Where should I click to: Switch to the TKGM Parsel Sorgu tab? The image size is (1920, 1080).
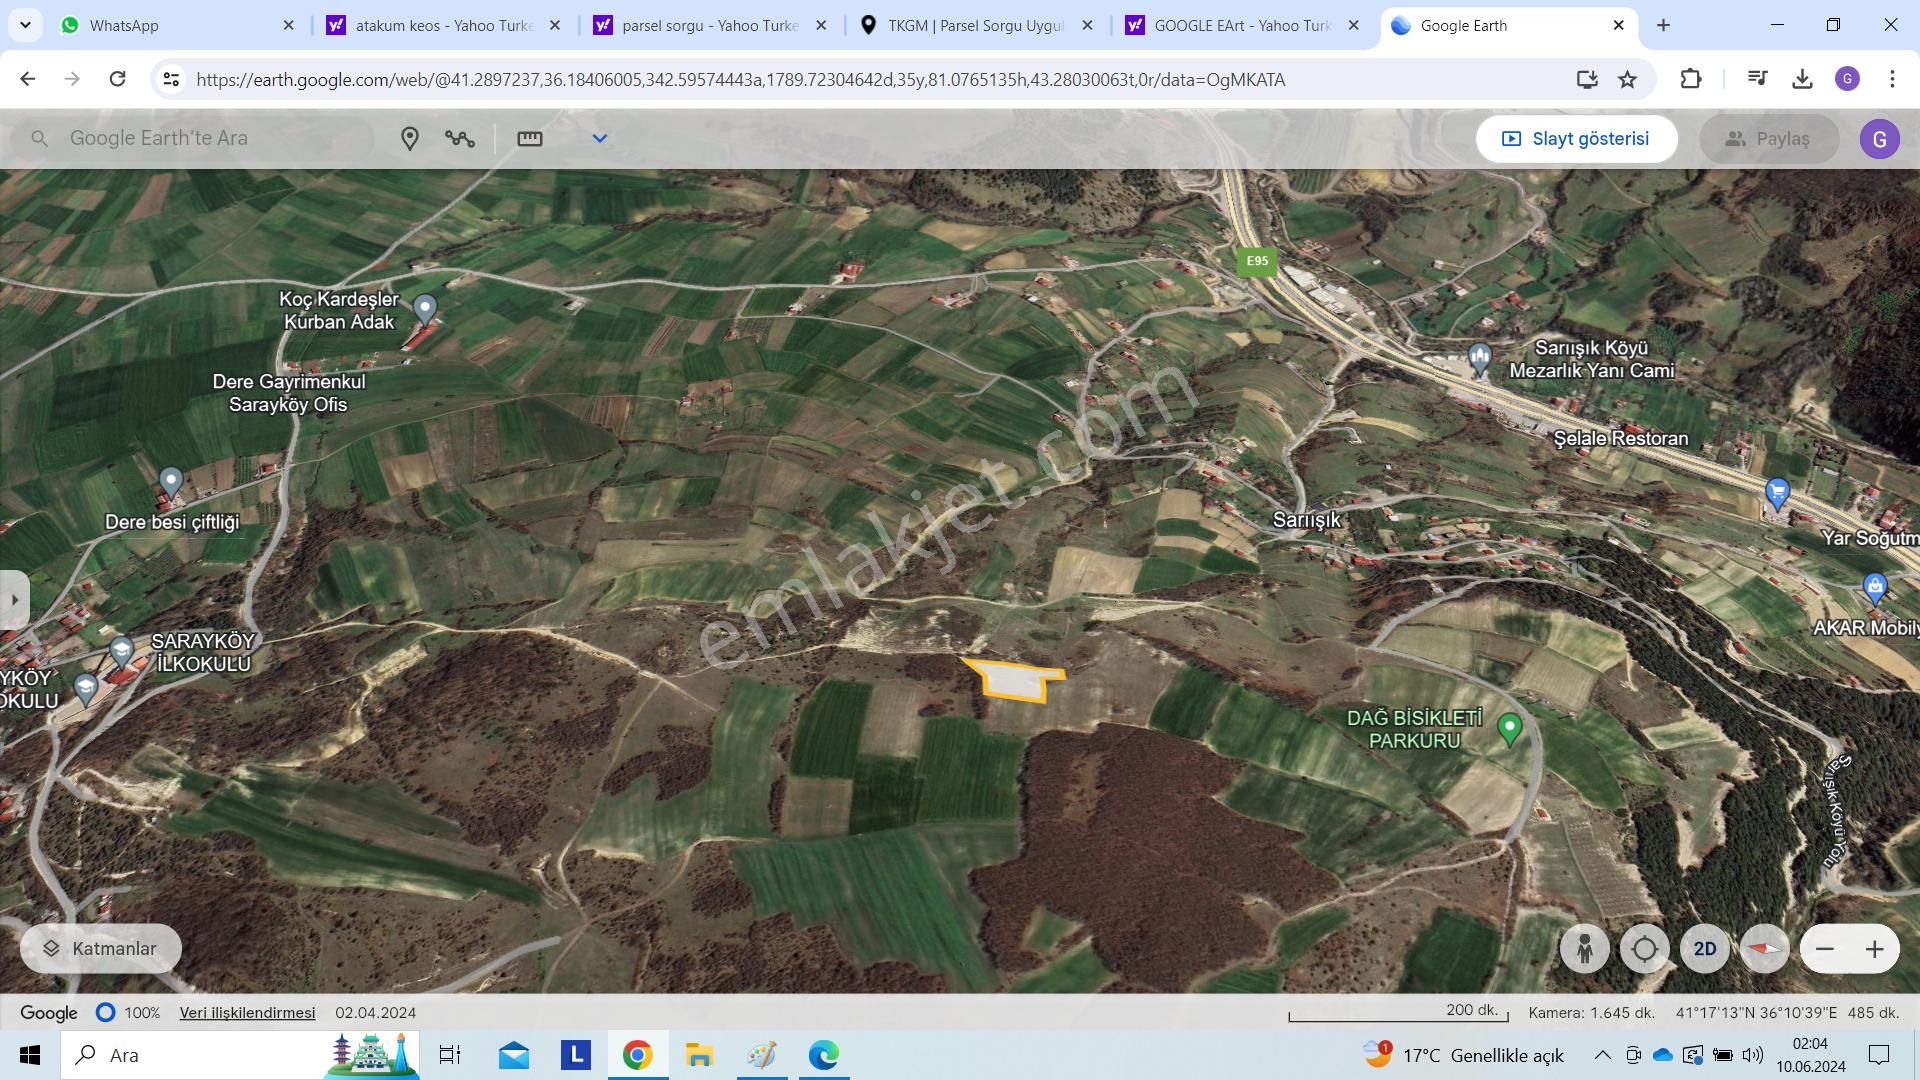click(x=975, y=25)
